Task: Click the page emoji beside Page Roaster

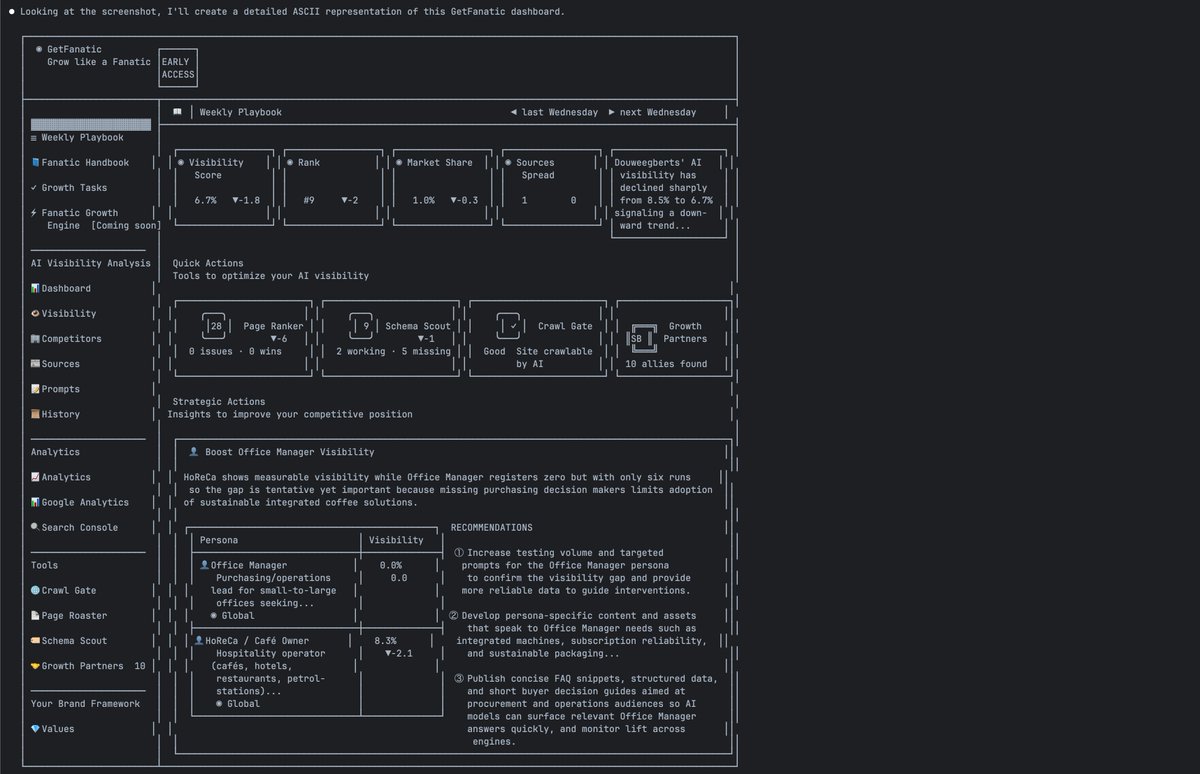Action: (35, 615)
